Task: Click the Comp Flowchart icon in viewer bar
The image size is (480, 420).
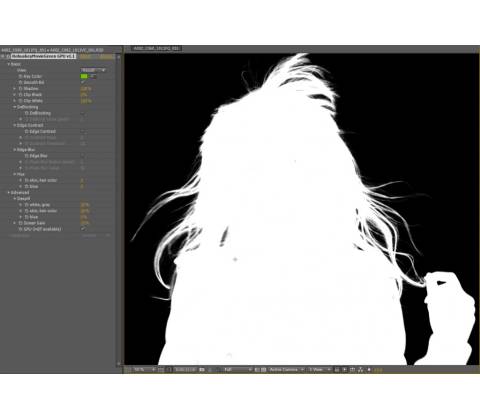Action: (x=360, y=370)
